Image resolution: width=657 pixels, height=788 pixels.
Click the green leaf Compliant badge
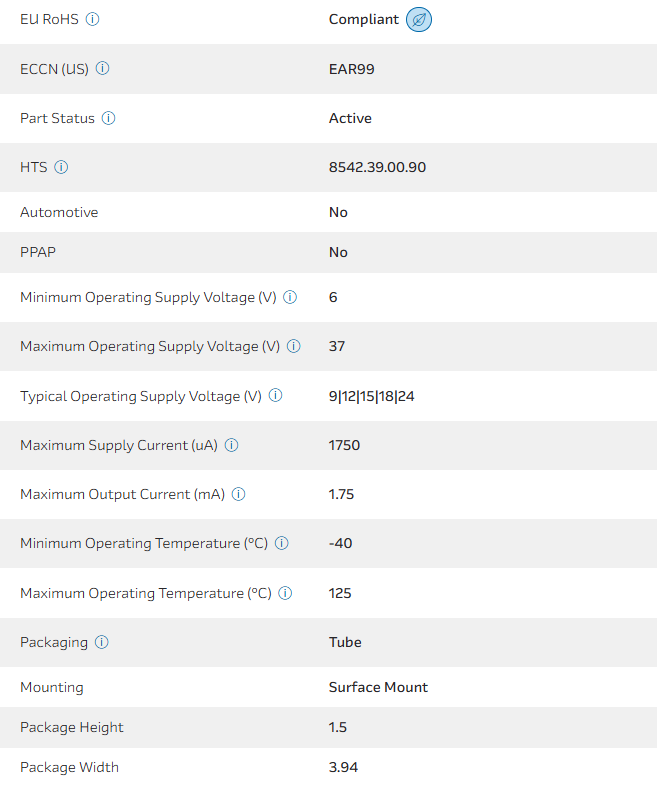[x=419, y=20]
